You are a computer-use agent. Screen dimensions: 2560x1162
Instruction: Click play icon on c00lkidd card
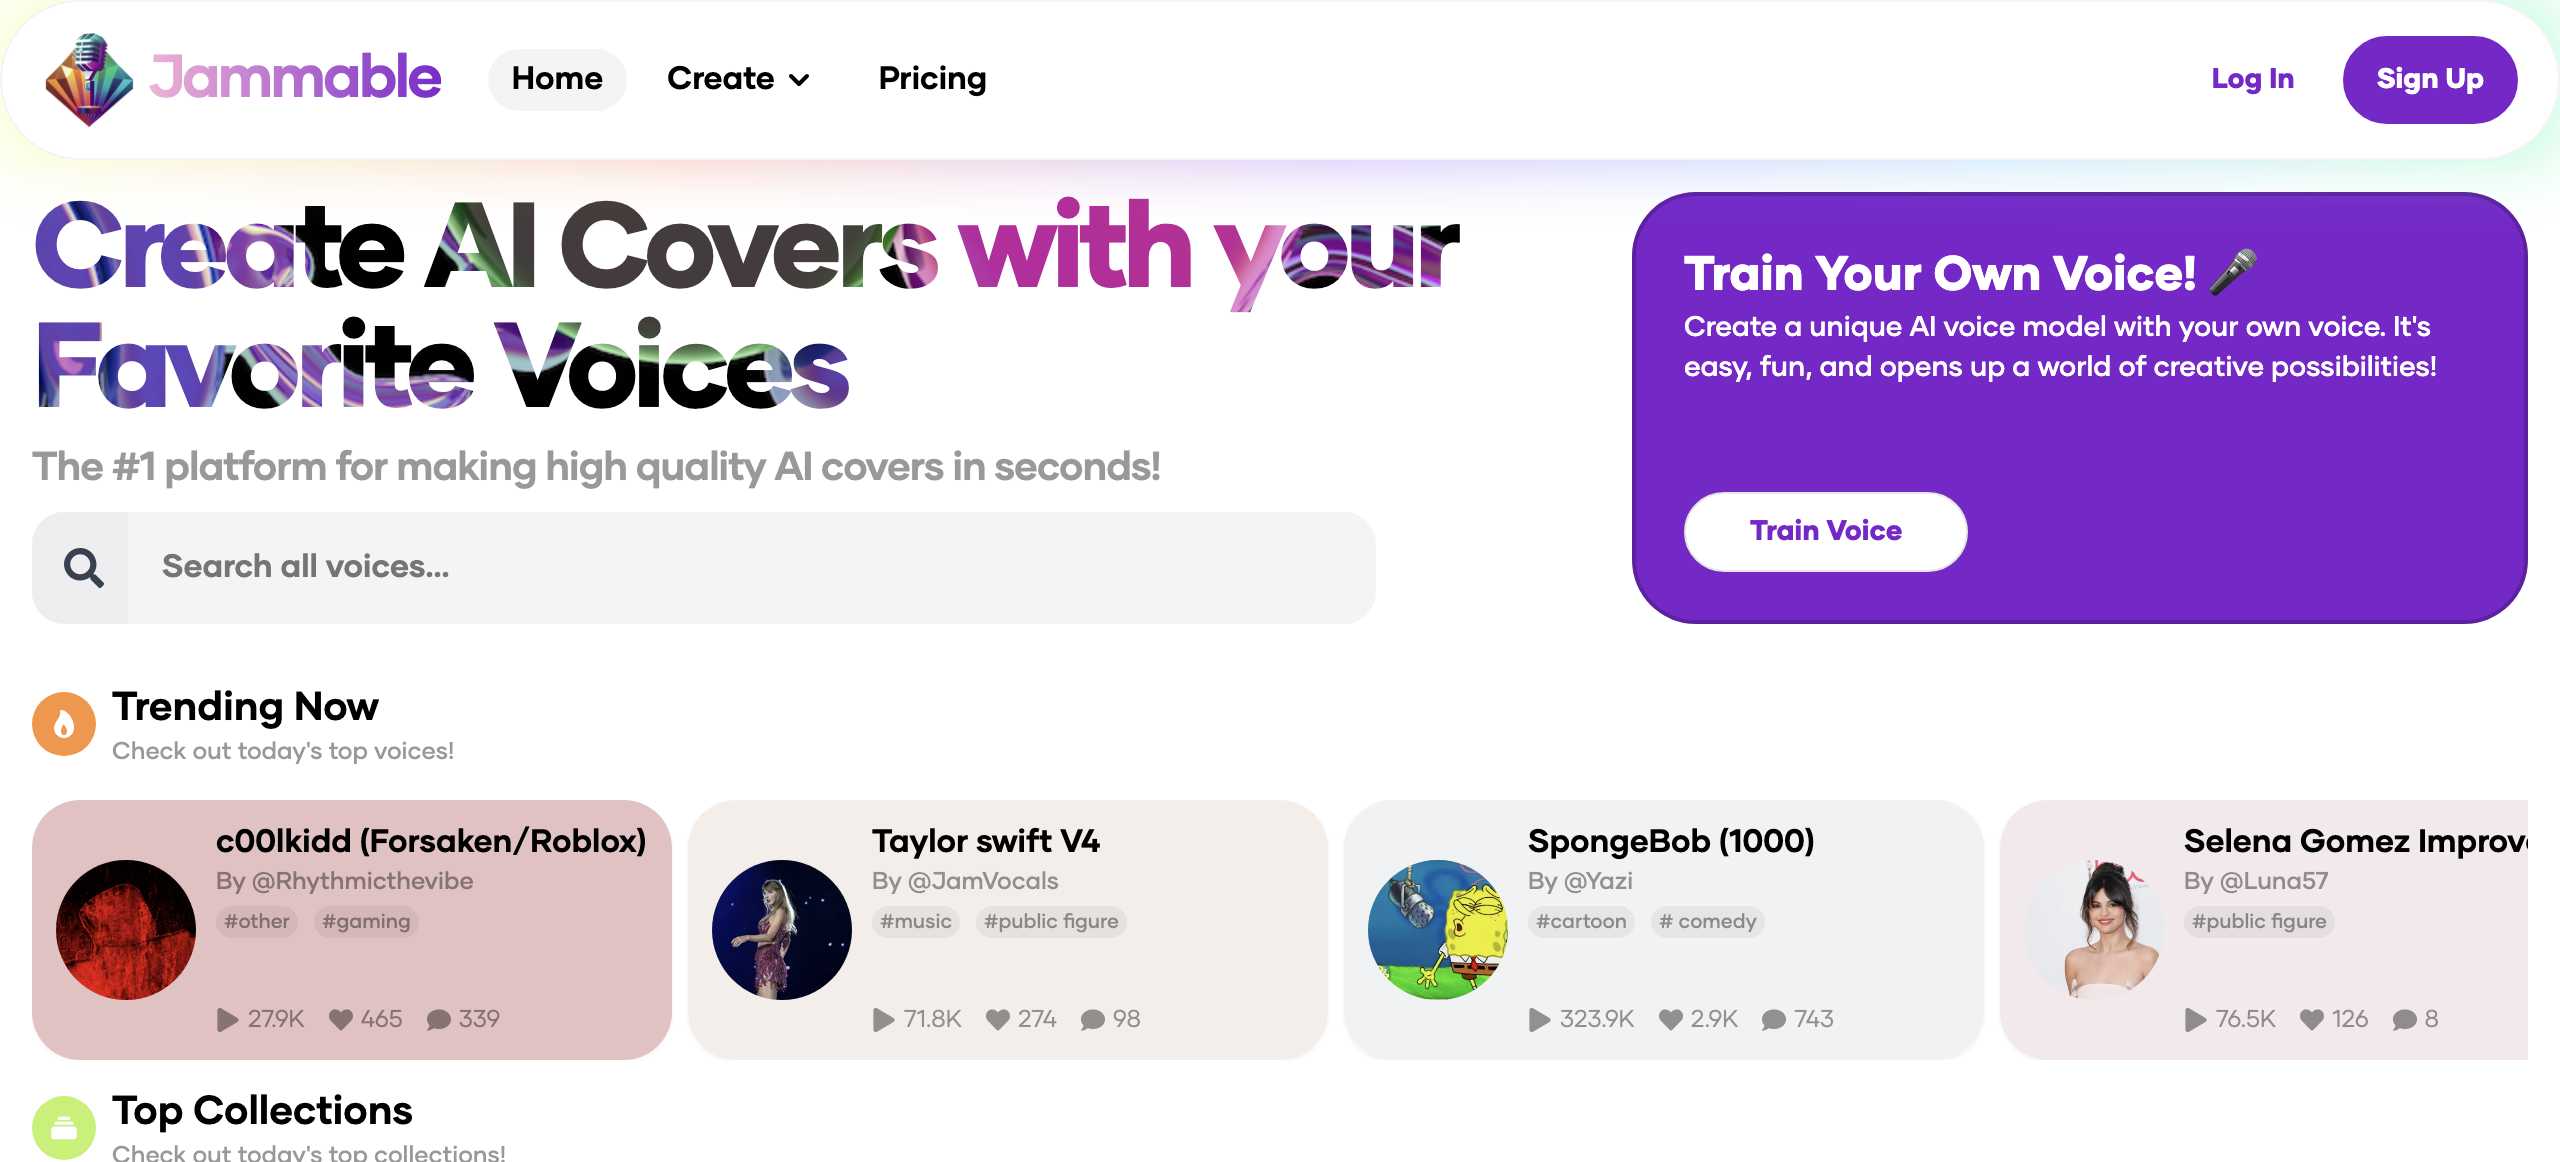[228, 1019]
